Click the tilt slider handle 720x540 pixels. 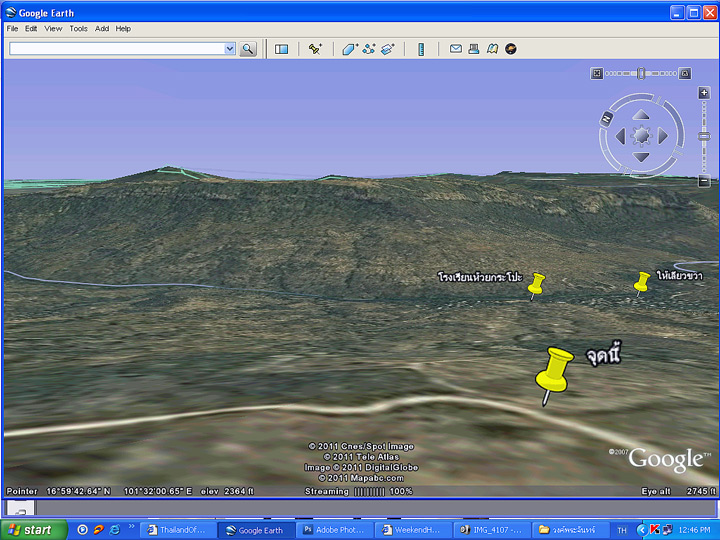[x=642, y=73]
